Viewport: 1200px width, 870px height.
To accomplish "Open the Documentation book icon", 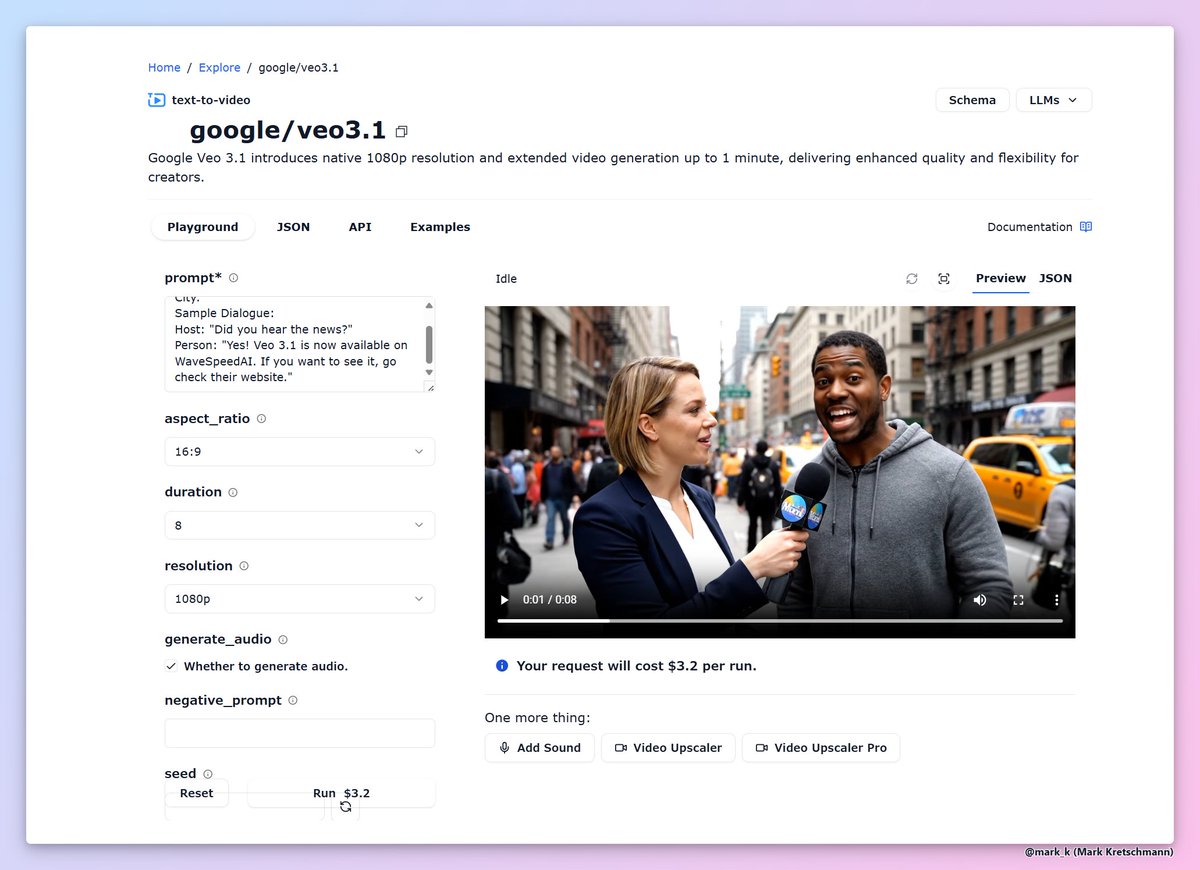I will [x=1086, y=227].
